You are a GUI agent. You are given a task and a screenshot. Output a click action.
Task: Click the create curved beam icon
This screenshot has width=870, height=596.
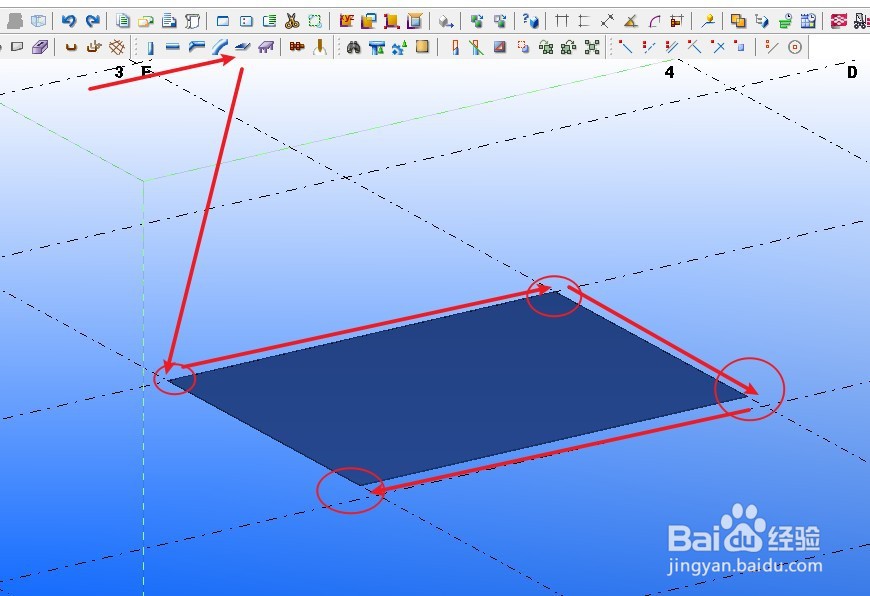tap(219, 47)
